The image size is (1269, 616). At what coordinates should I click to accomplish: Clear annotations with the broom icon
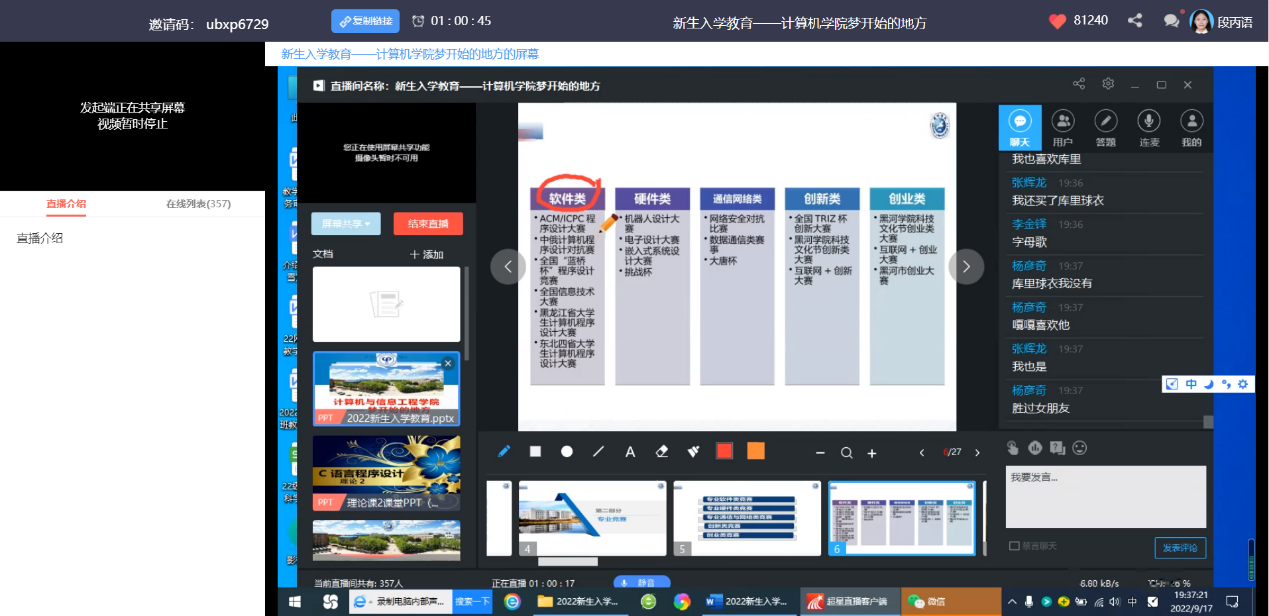(x=693, y=452)
